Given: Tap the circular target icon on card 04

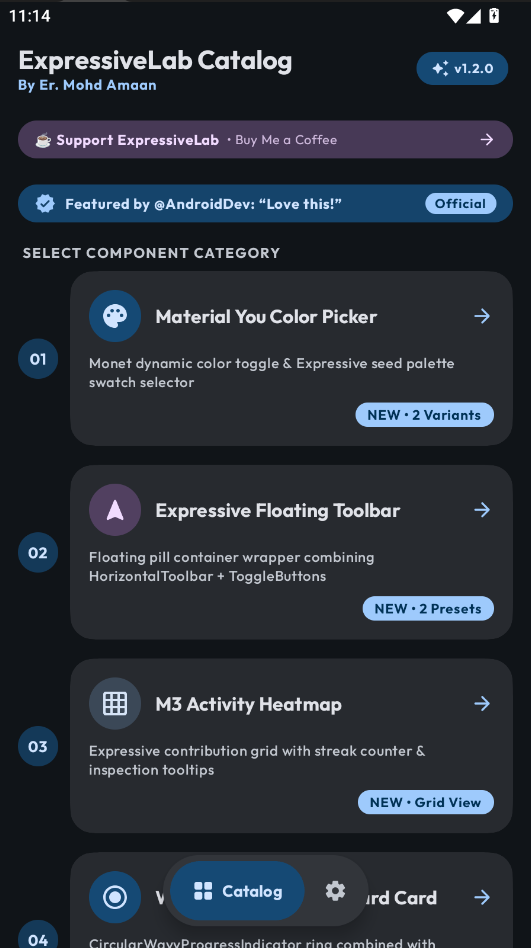Looking at the screenshot, I should [x=115, y=897].
